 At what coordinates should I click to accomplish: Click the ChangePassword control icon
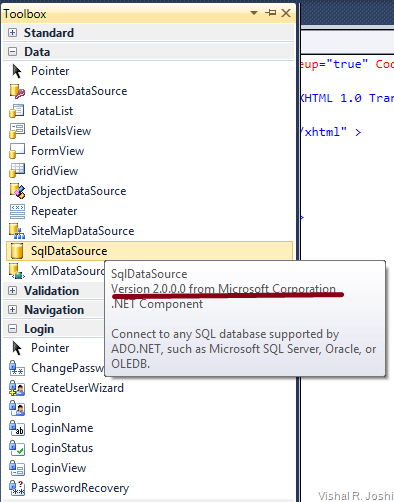(17, 368)
